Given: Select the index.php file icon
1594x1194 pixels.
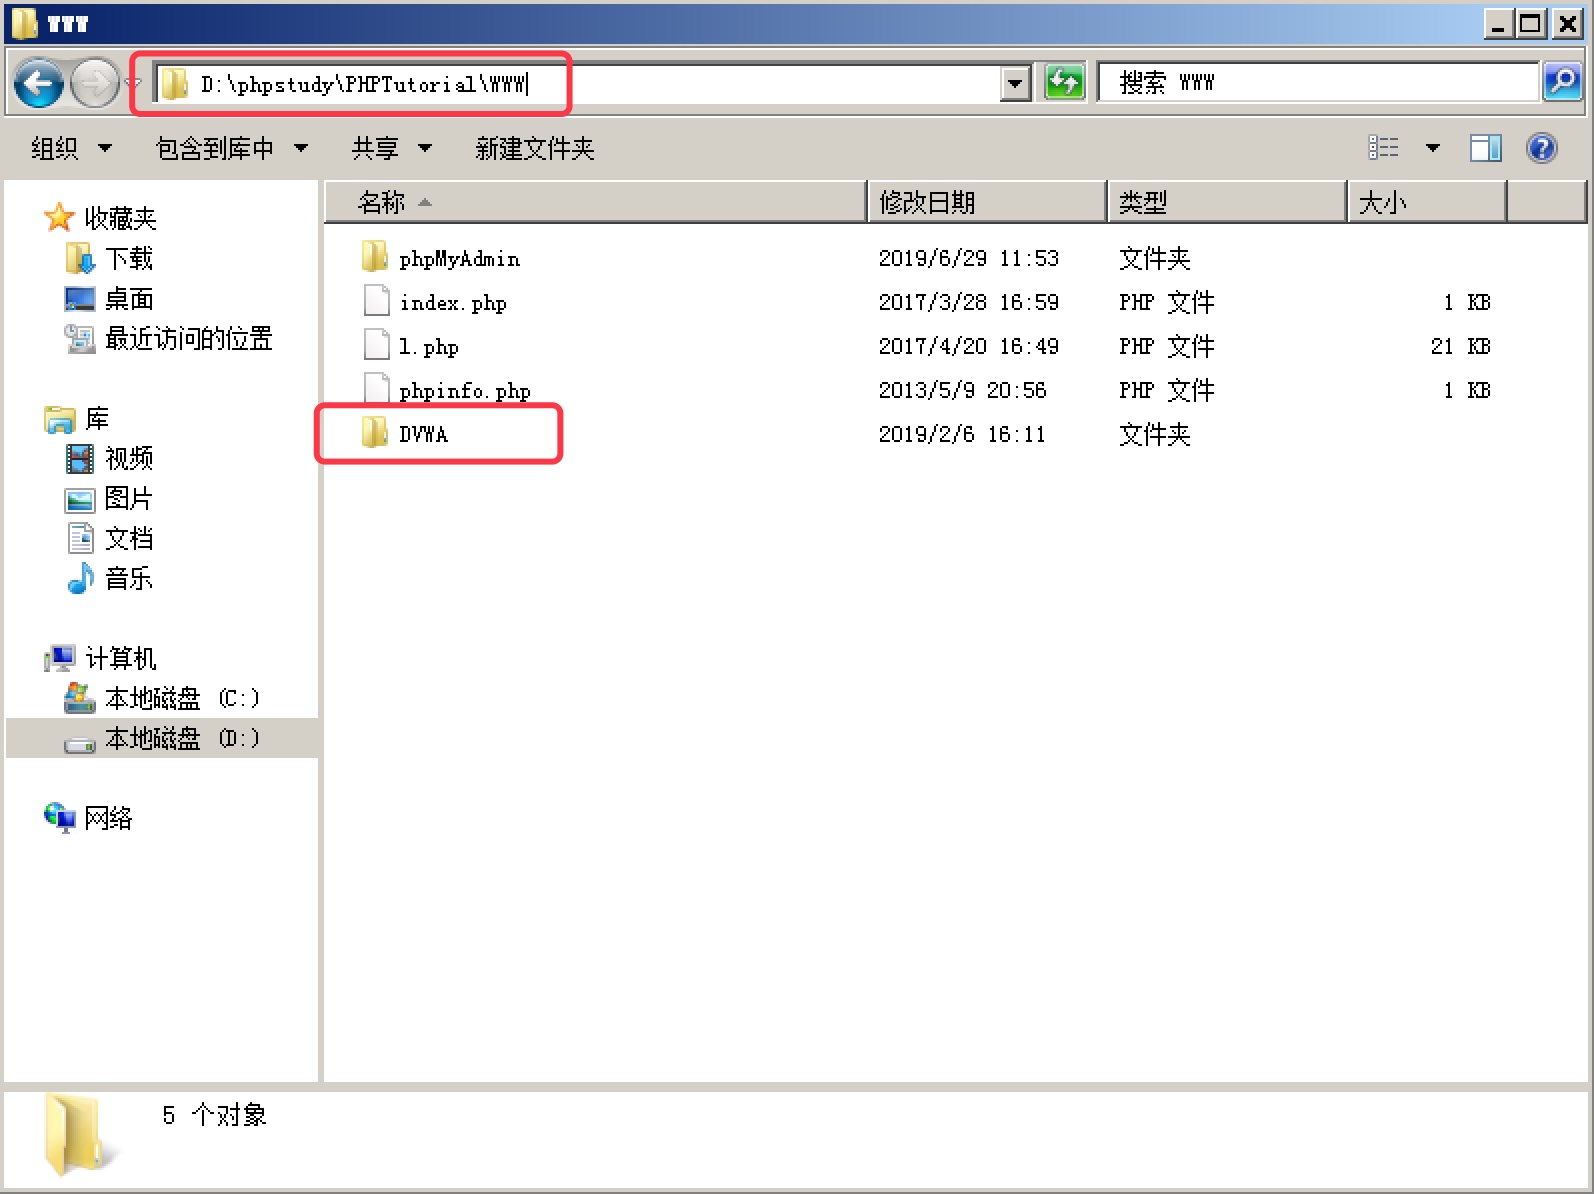Looking at the screenshot, I should (376, 301).
